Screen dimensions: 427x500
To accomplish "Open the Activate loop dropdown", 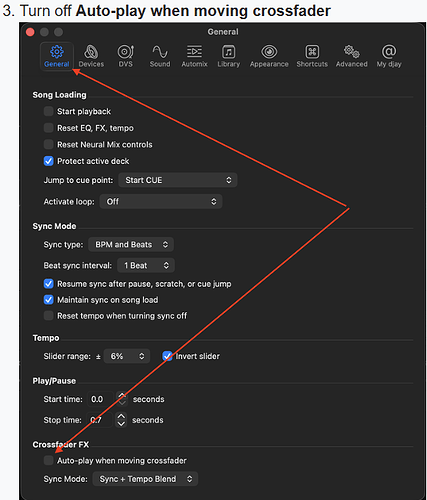I will (161, 201).
